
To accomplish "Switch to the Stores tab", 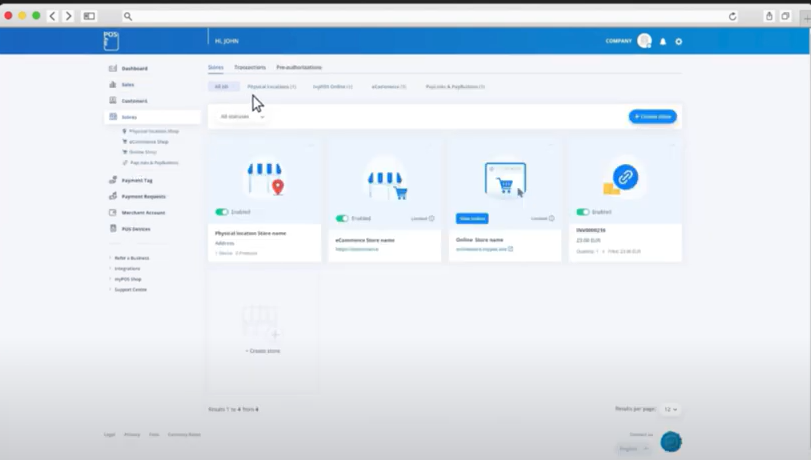I will [216, 67].
